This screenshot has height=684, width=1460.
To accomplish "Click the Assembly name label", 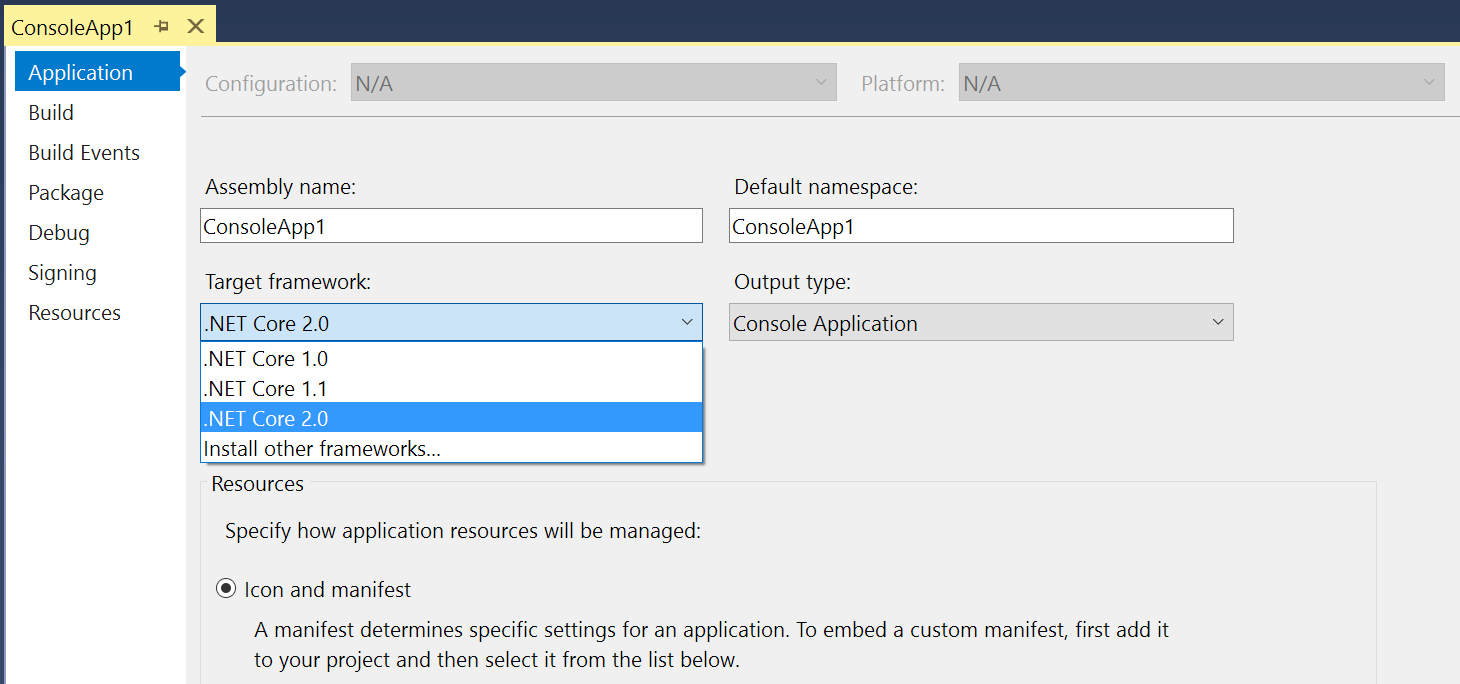I will 280,187.
